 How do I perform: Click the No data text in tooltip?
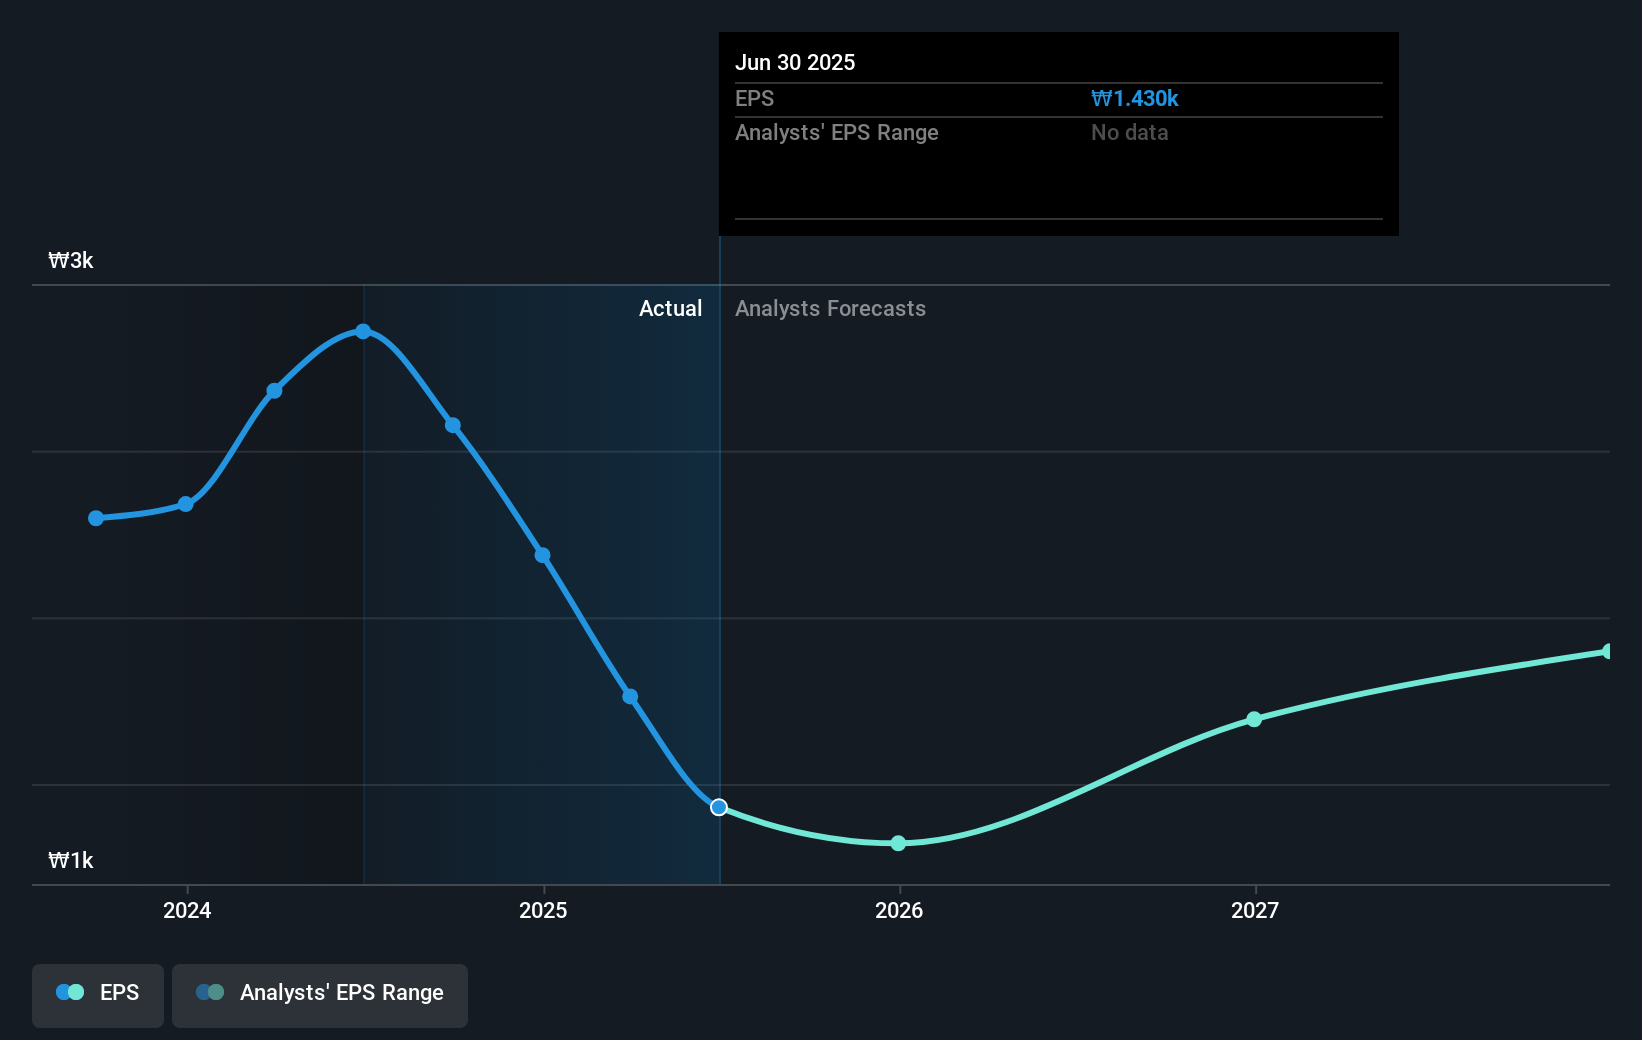[x=1129, y=132]
